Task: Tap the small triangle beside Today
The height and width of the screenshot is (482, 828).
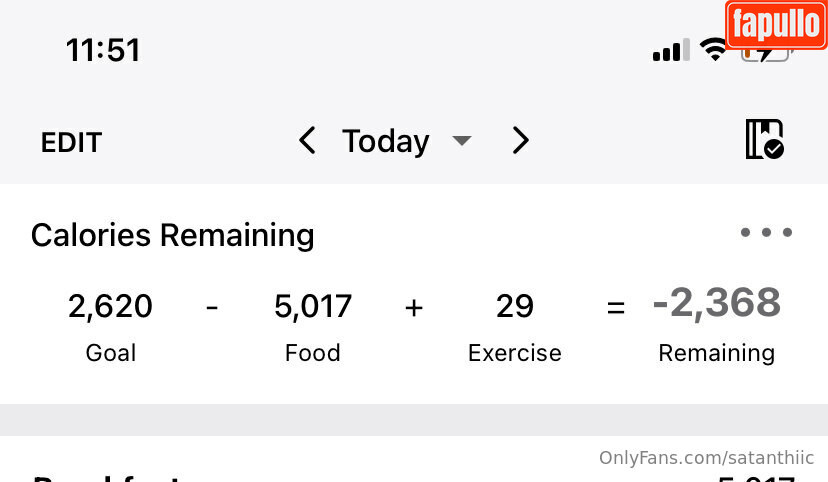Action: (x=461, y=141)
